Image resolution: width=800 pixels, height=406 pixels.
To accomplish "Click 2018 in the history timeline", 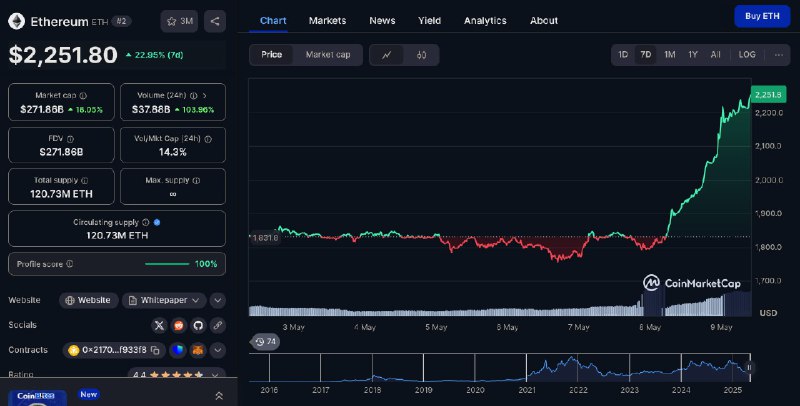I will tap(372, 390).
